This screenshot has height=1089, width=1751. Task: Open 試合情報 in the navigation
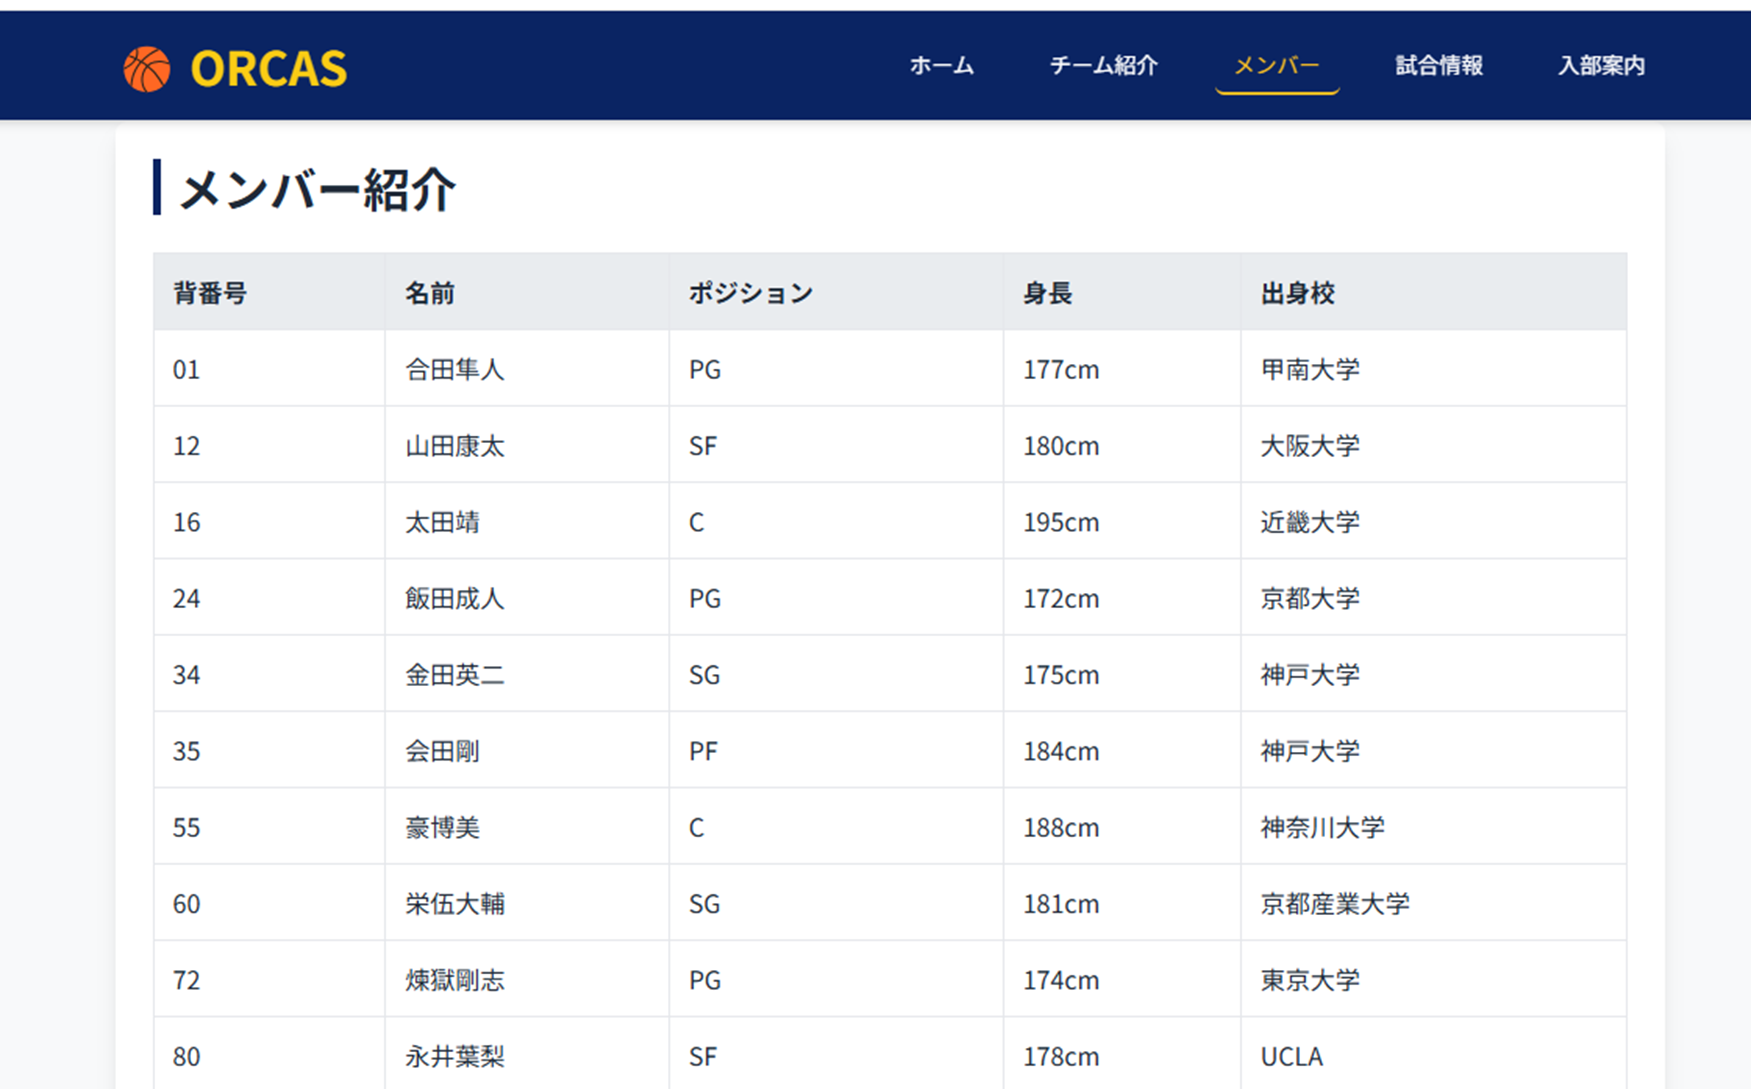point(1438,66)
